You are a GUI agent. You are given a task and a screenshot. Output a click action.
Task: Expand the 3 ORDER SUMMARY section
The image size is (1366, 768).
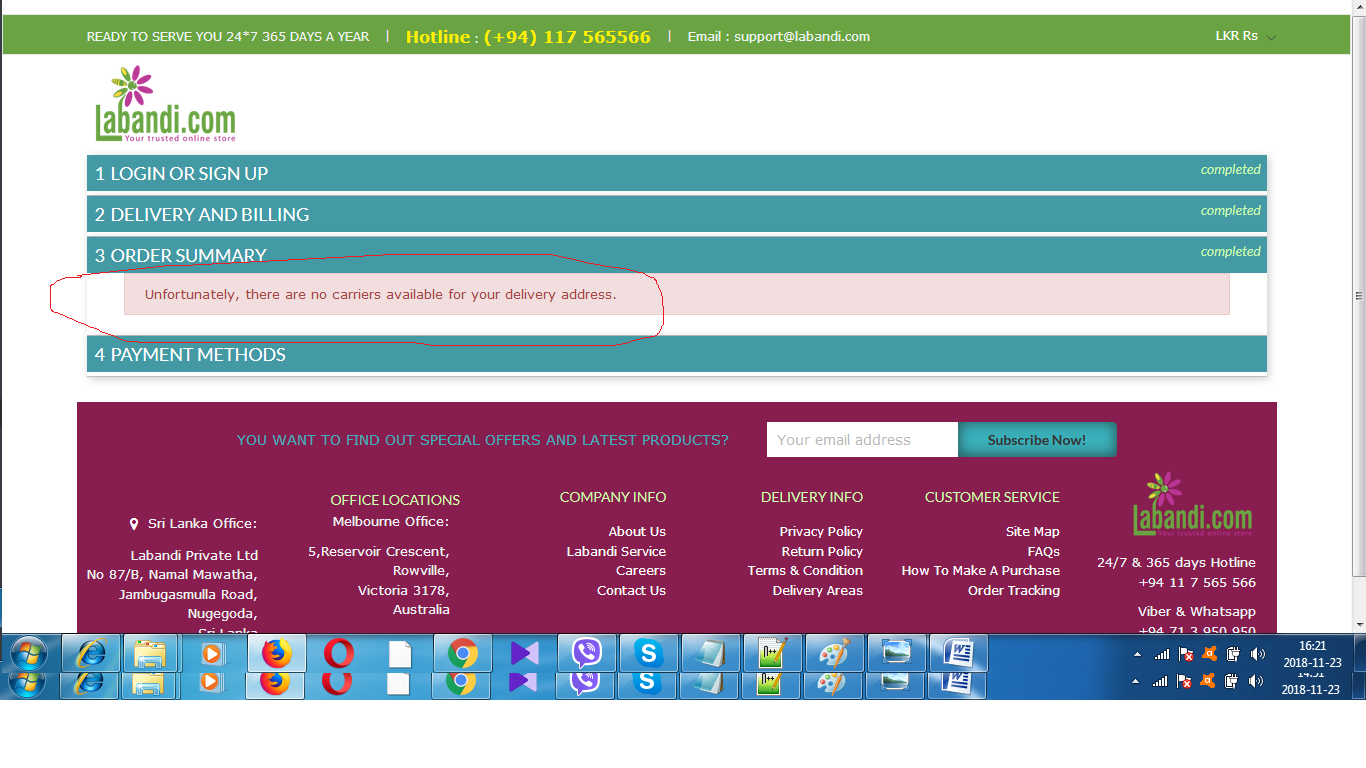(x=677, y=255)
